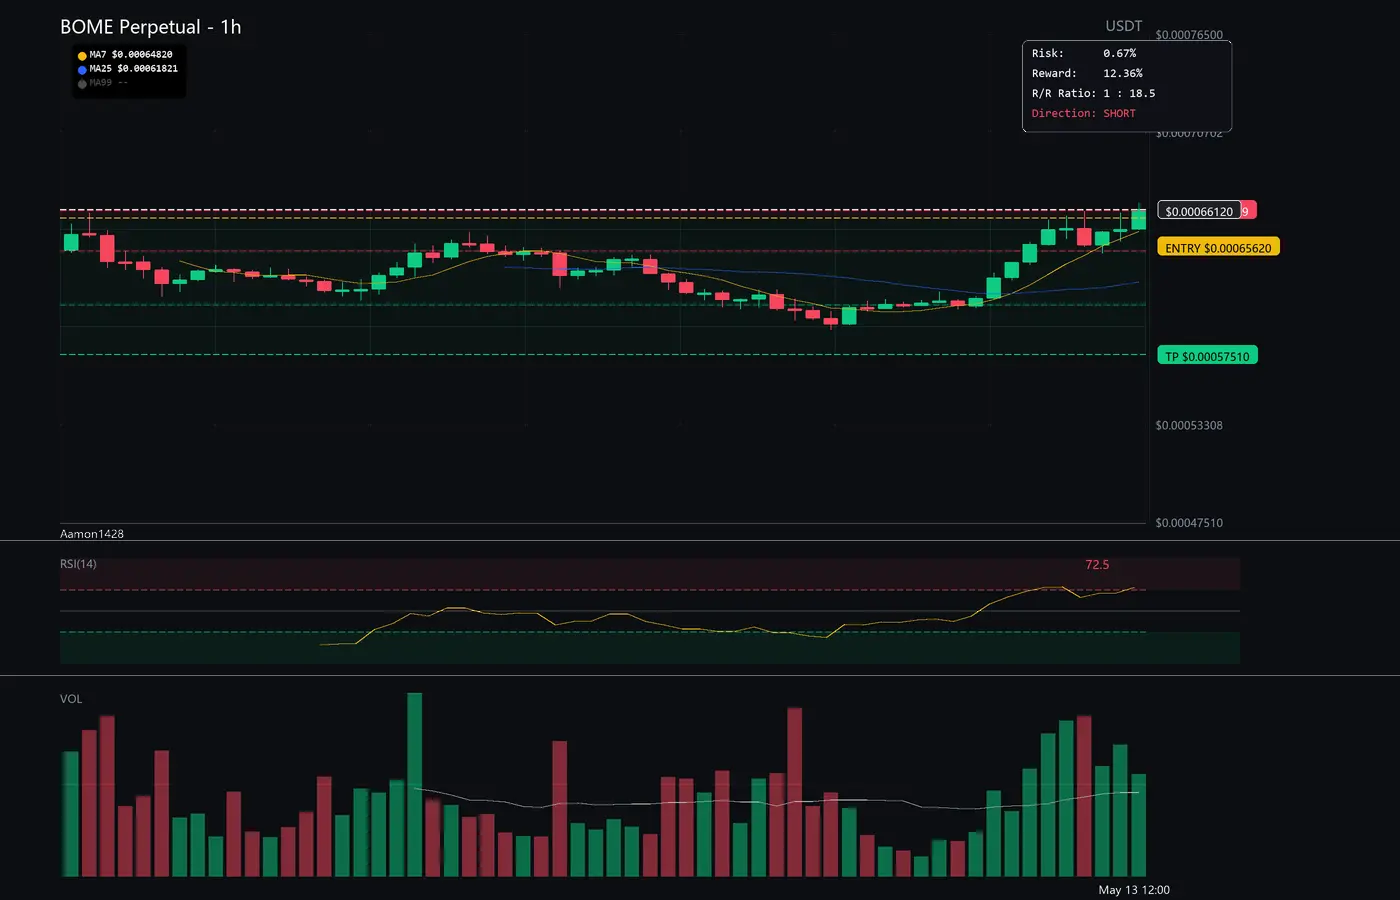1400x900 pixels.
Task: Click the $0.00053308 price axis label
Action: pyautogui.click(x=1189, y=425)
